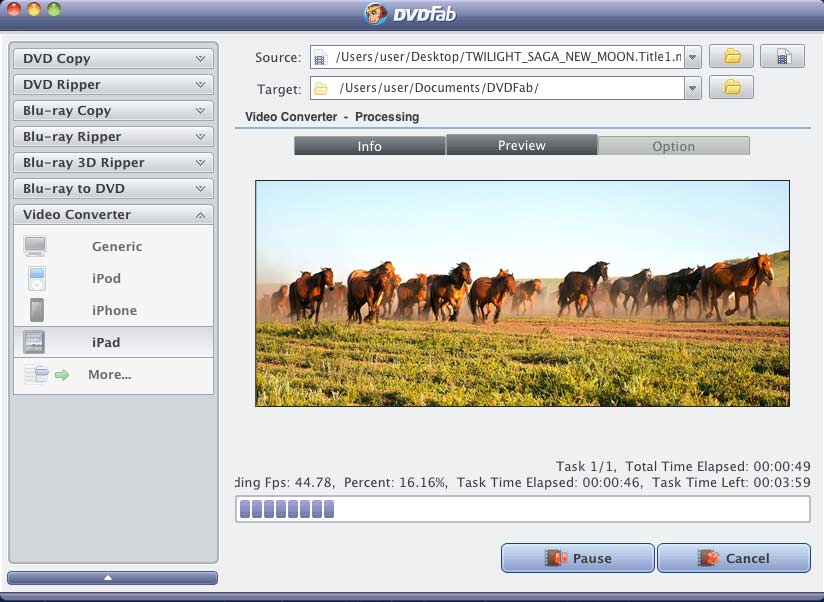Click the Task Time Left: 00:03:59 text

coord(731,483)
